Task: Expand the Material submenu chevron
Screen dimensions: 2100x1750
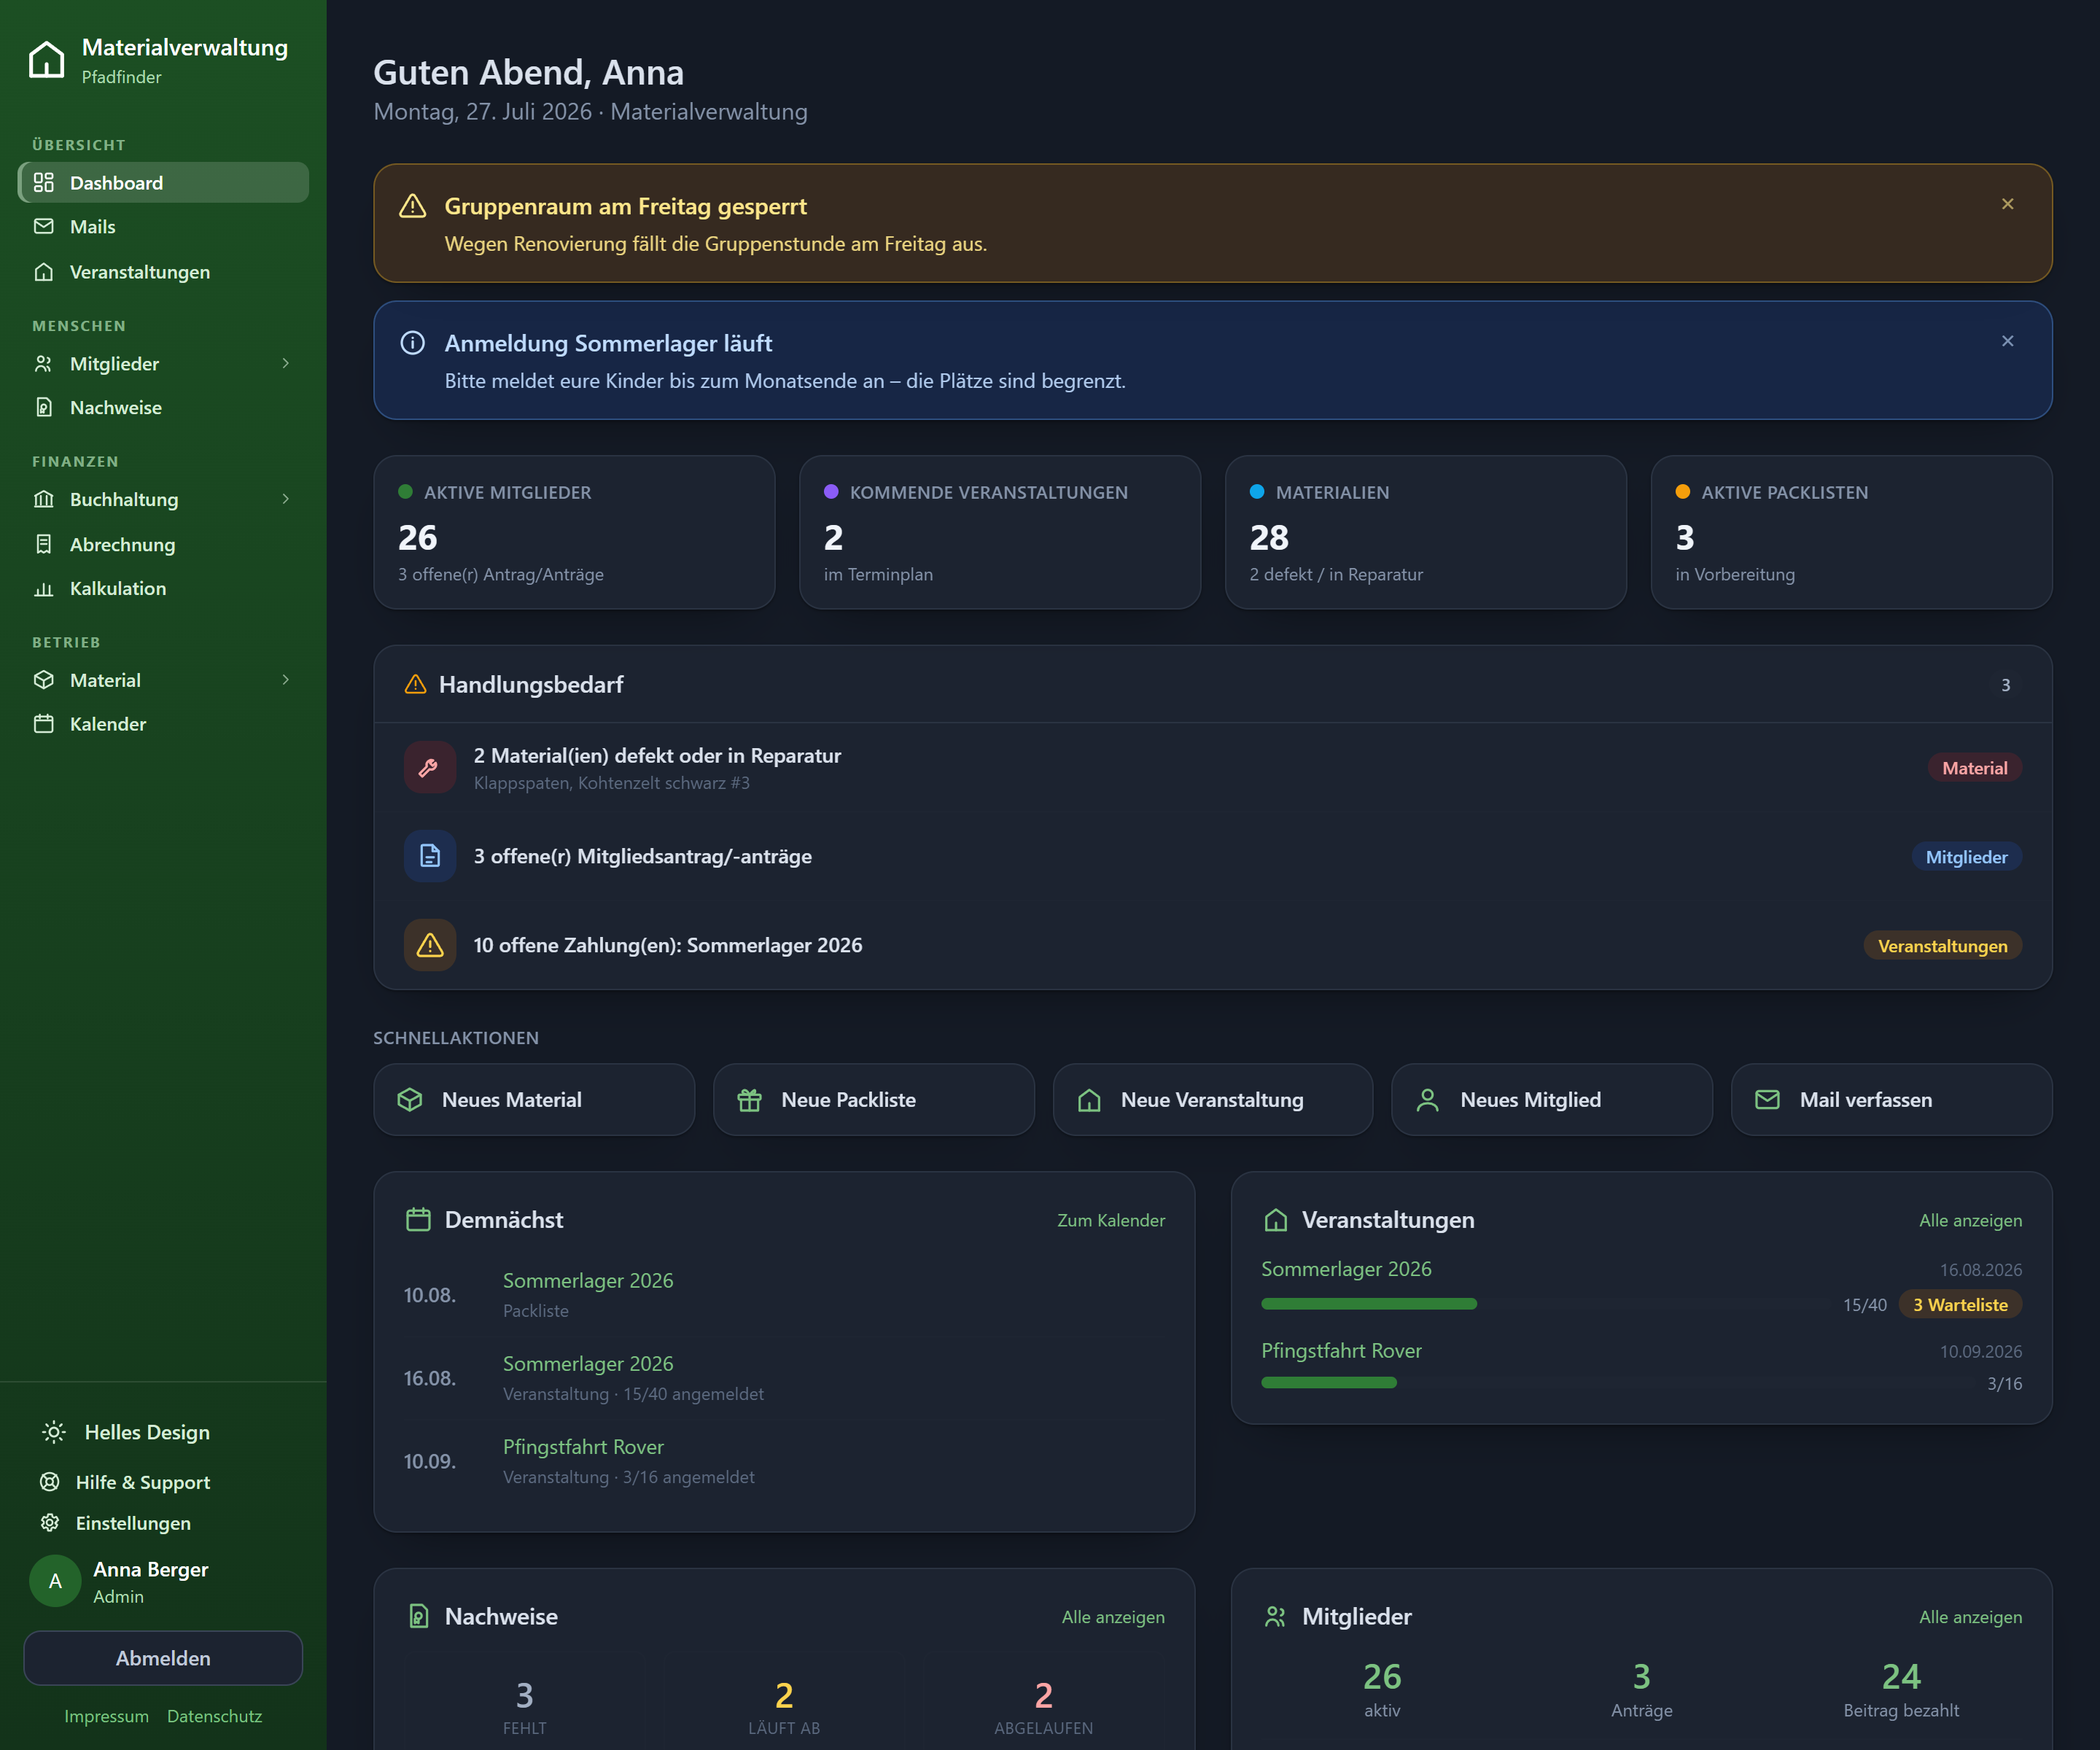Action: click(286, 680)
